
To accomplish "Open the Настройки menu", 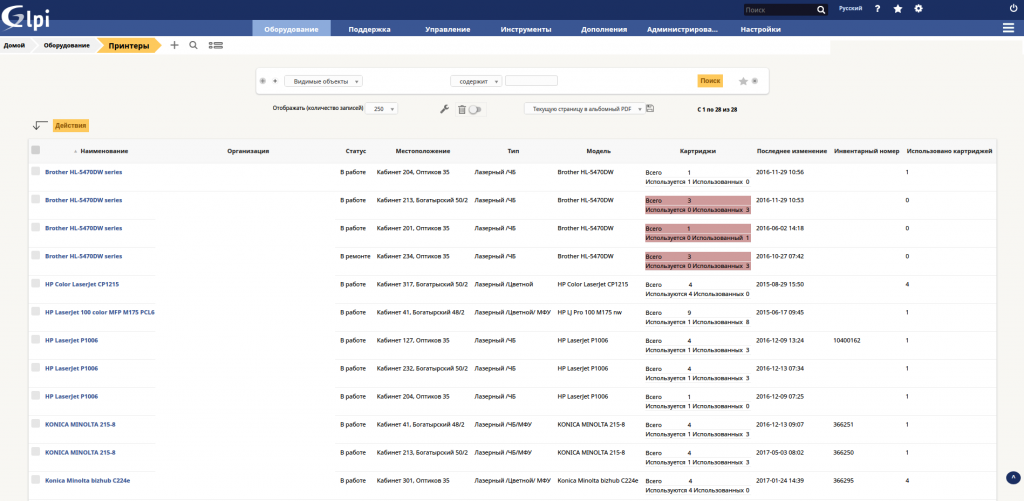I will [761, 29].
